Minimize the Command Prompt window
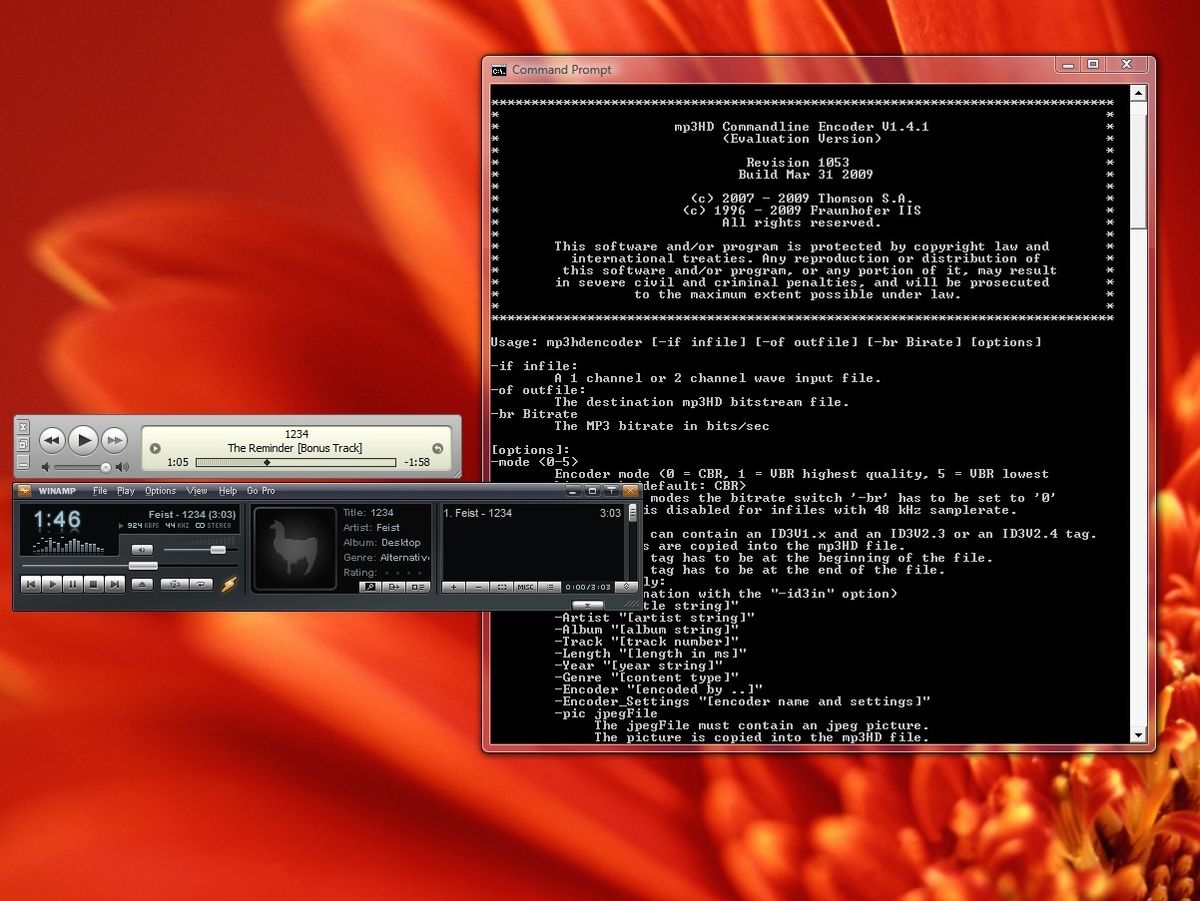This screenshot has width=1200, height=901. [1069, 65]
